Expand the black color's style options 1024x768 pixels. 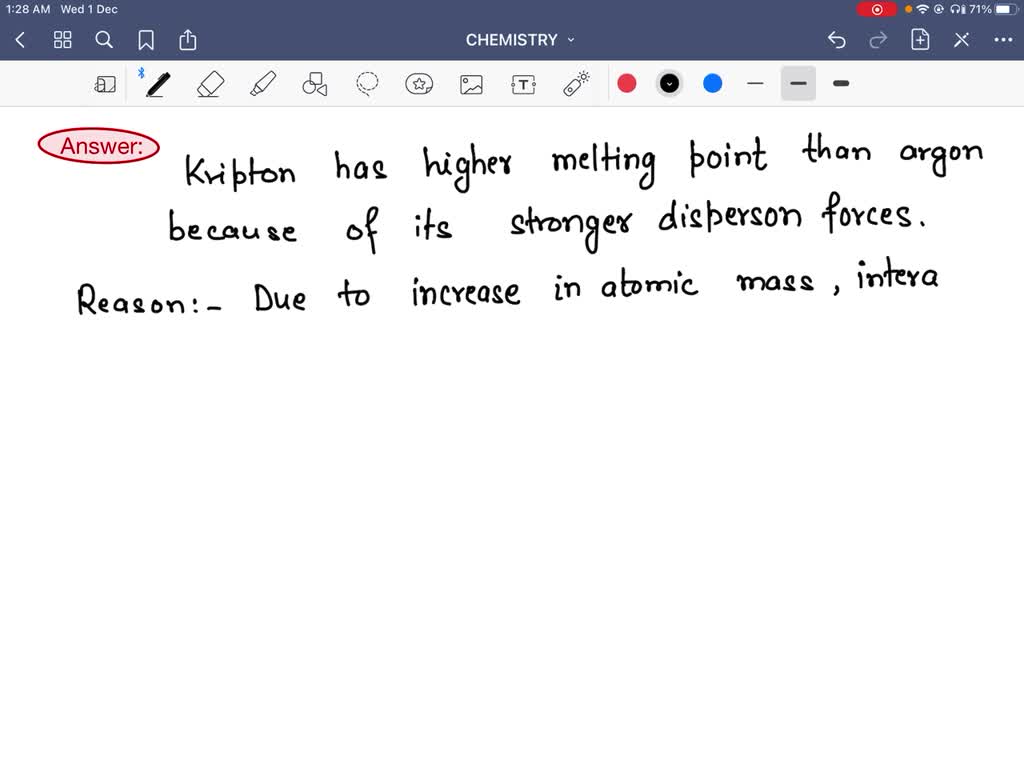point(669,83)
